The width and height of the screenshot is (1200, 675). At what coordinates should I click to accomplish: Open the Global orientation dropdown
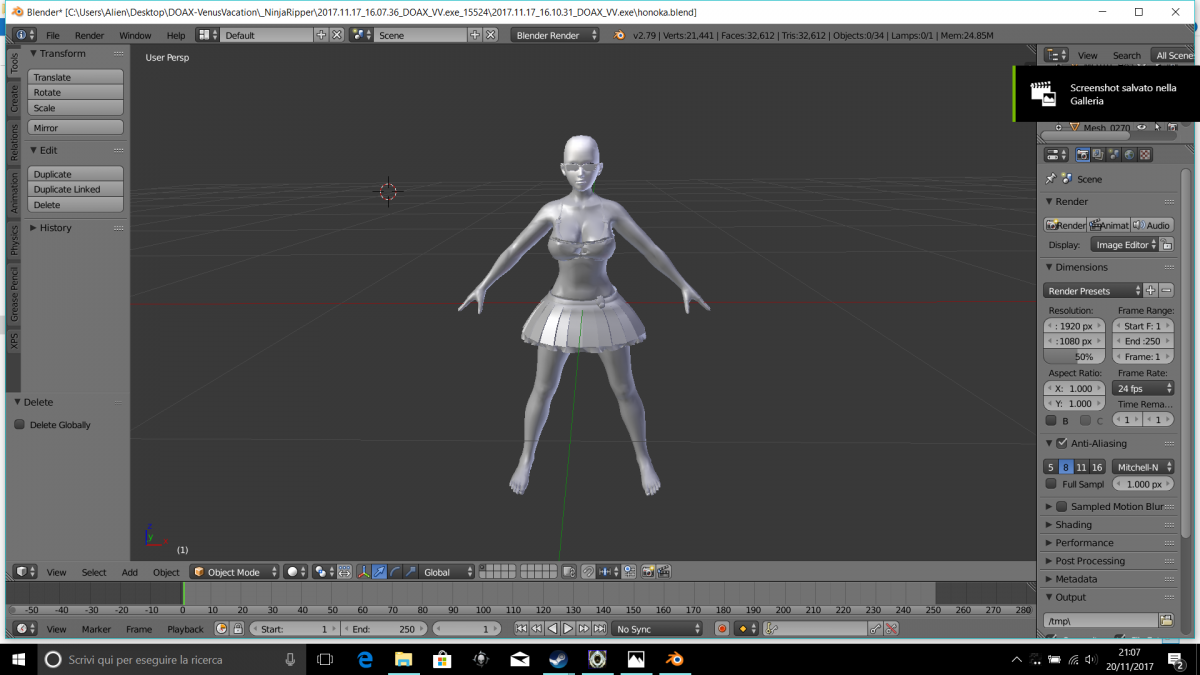tap(447, 572)
